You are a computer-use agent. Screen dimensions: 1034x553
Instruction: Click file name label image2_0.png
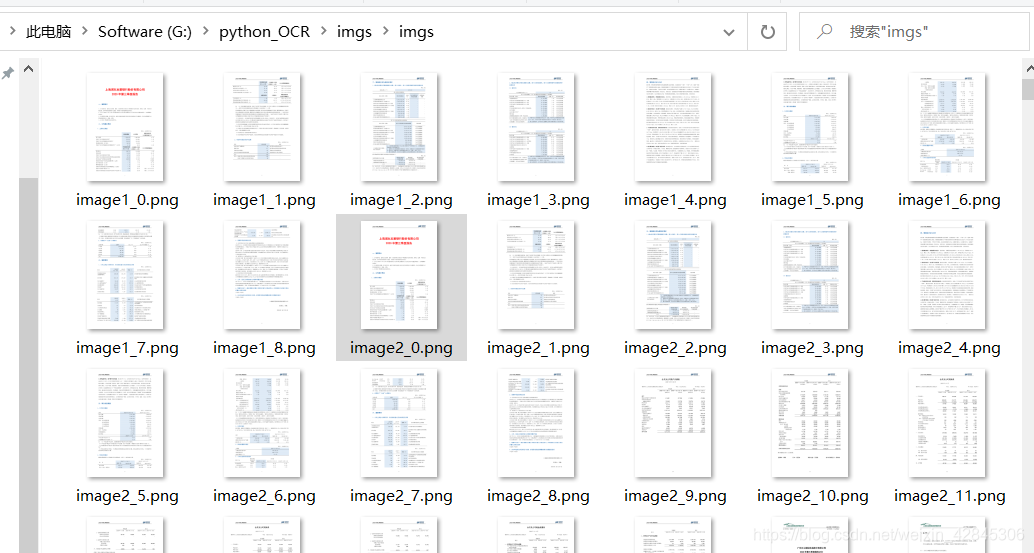[x=401, y=349]
